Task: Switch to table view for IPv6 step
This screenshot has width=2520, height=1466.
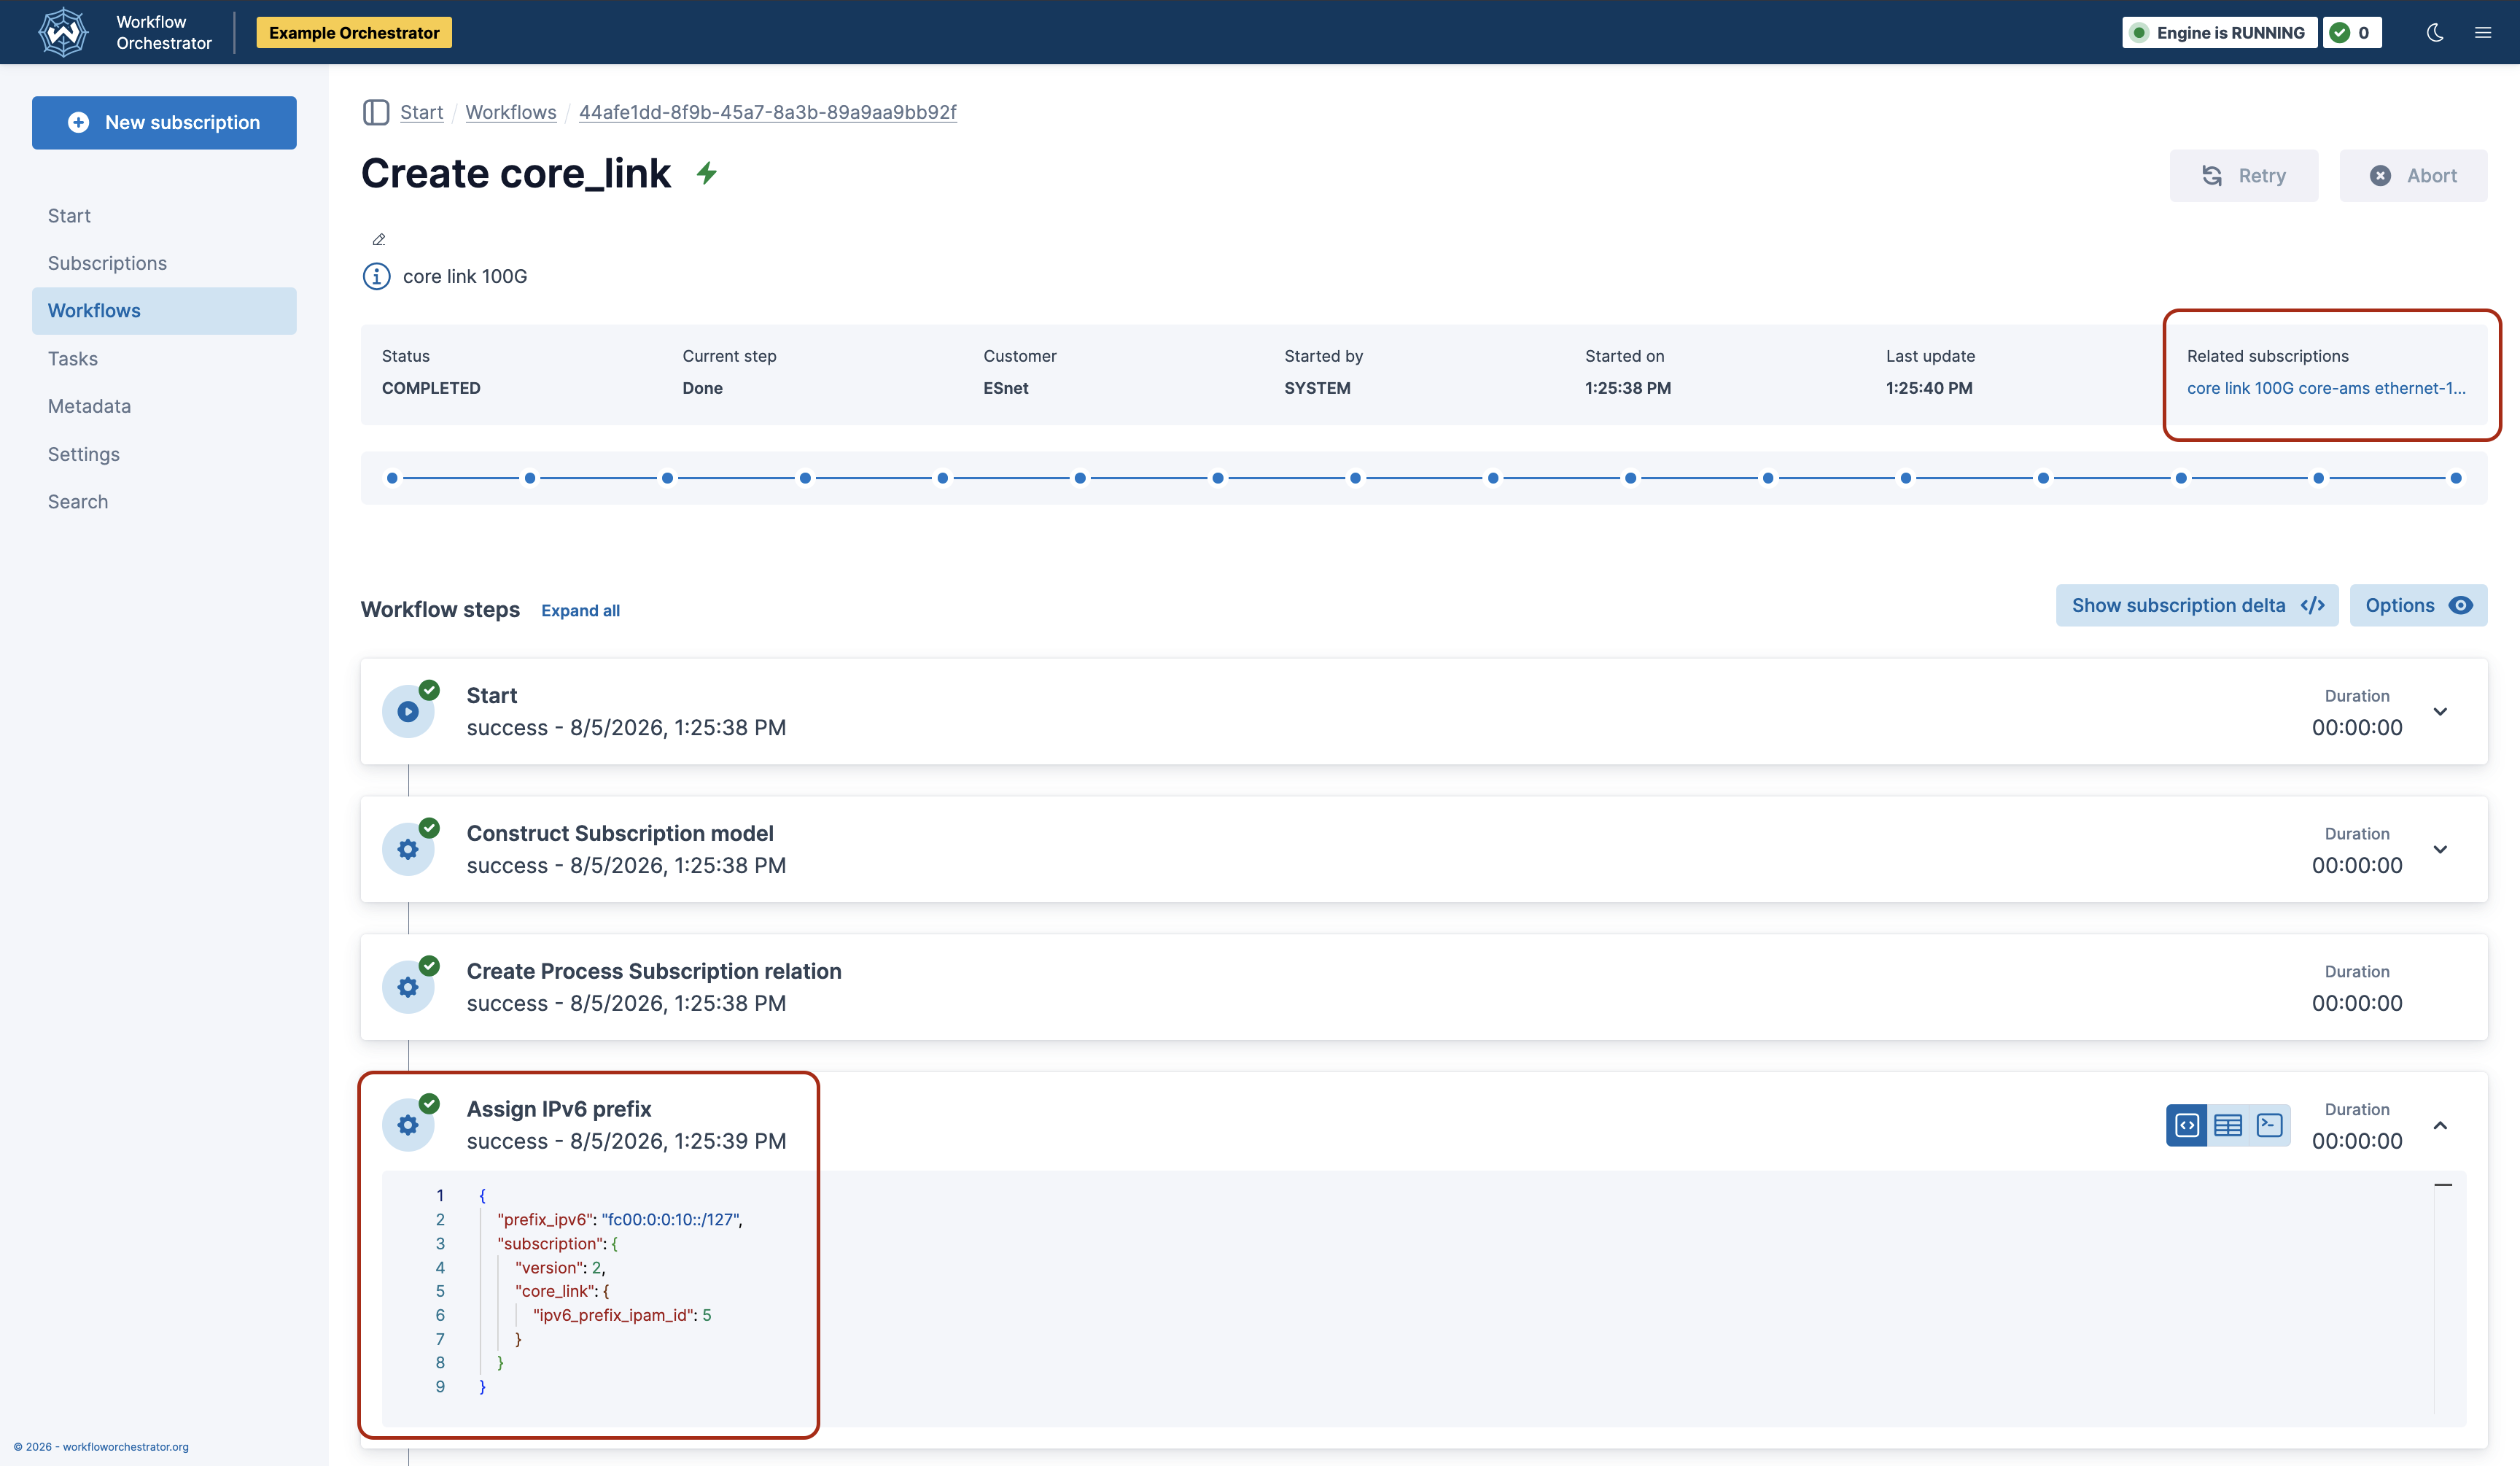Action: pos(2228,1125)
